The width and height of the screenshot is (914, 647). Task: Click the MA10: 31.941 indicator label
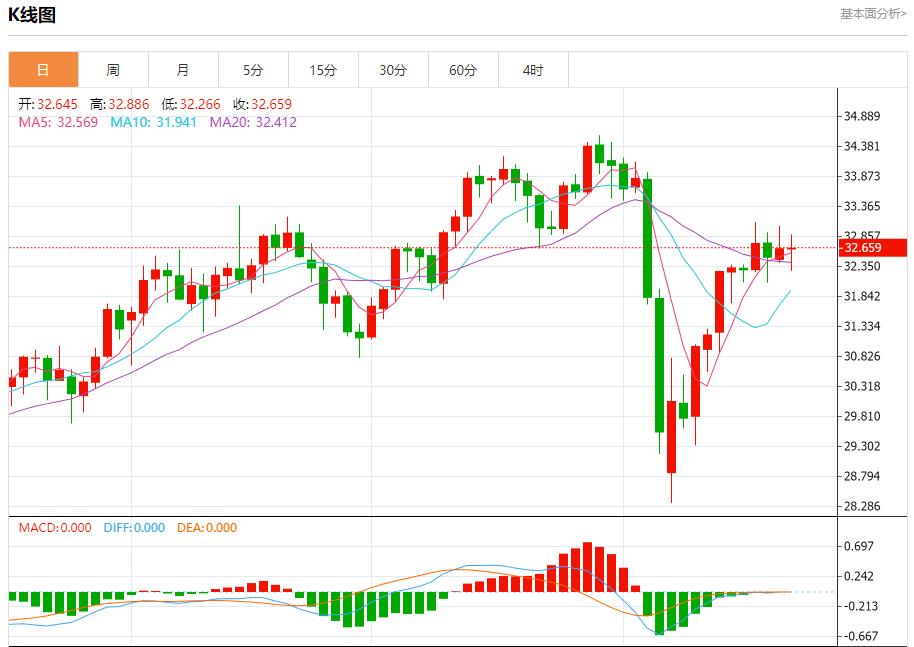pos(152,122)
